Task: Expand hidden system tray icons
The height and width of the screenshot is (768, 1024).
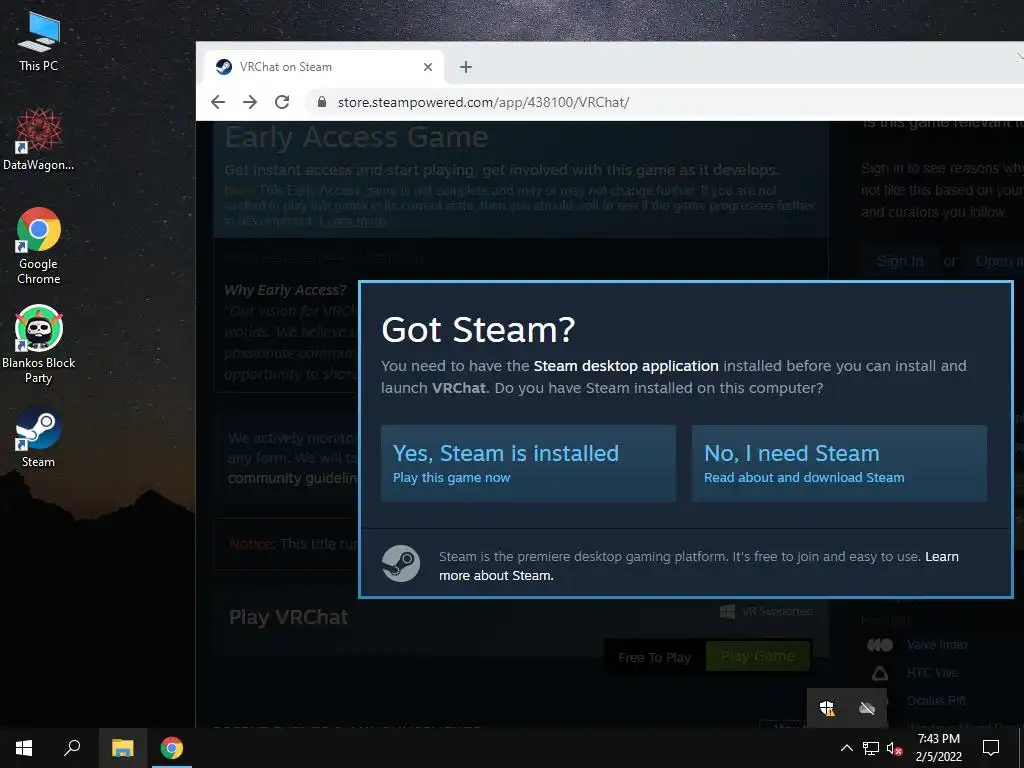Action: 846,748
